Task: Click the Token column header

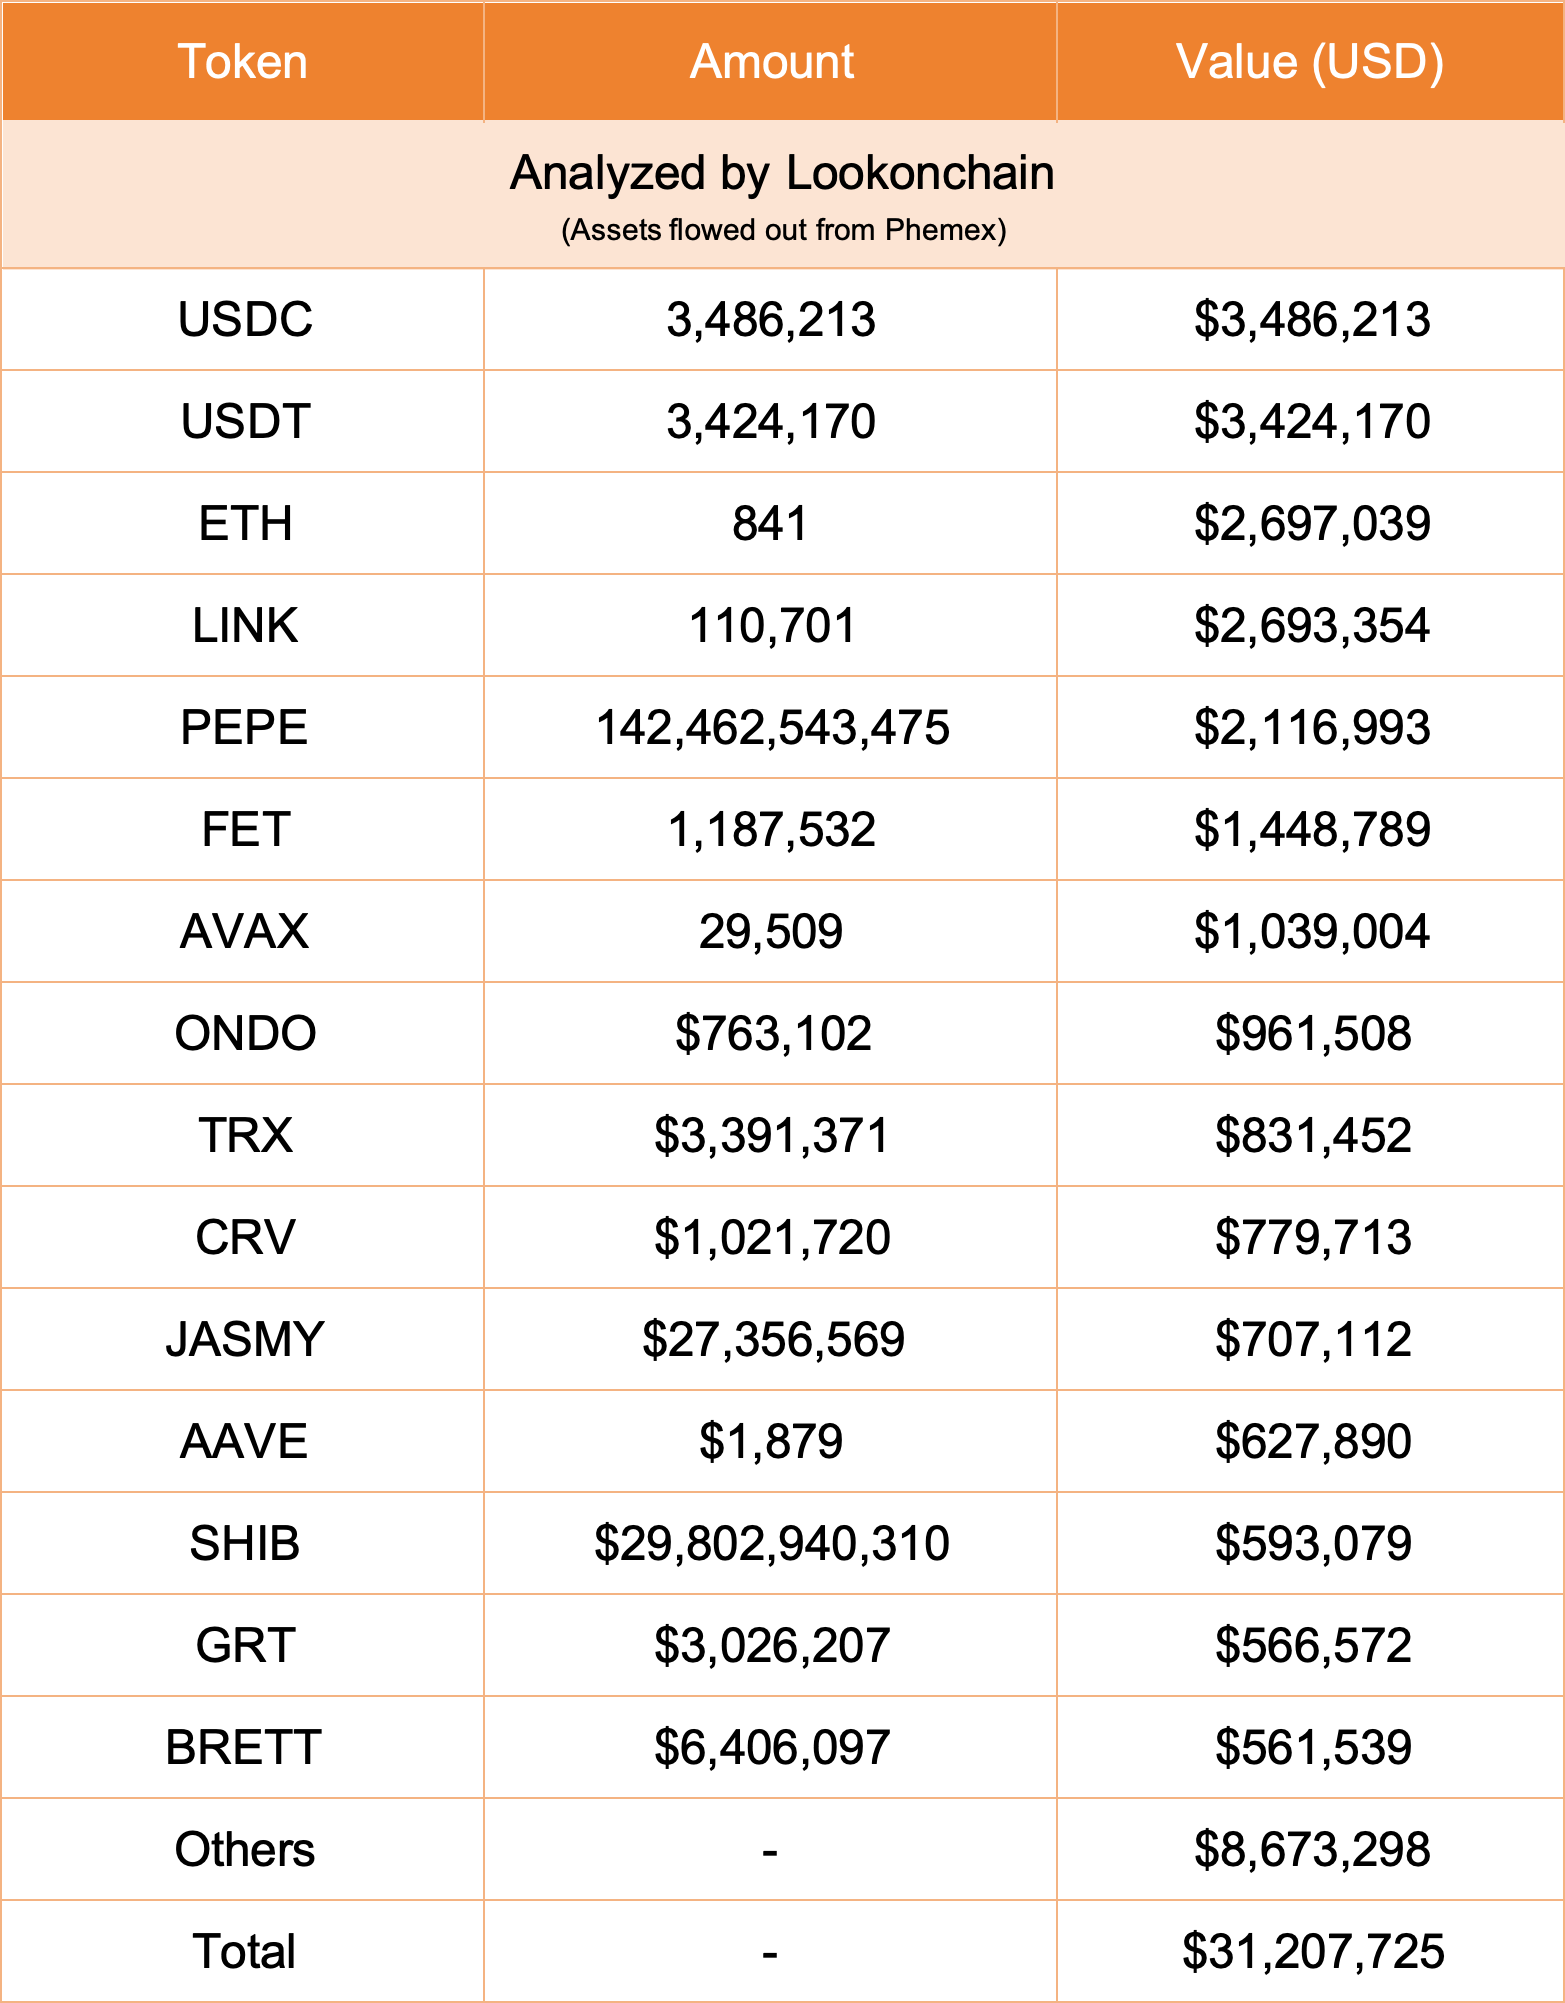Action: point(243,62)
